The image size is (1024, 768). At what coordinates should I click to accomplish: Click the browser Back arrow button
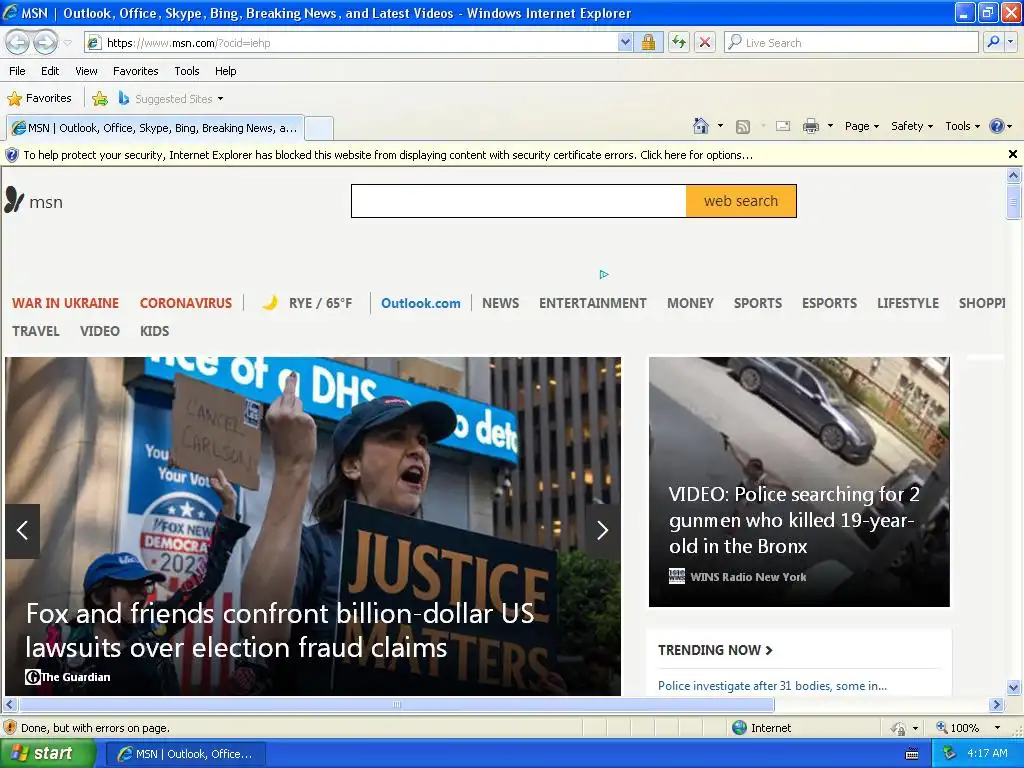(18, 43)
